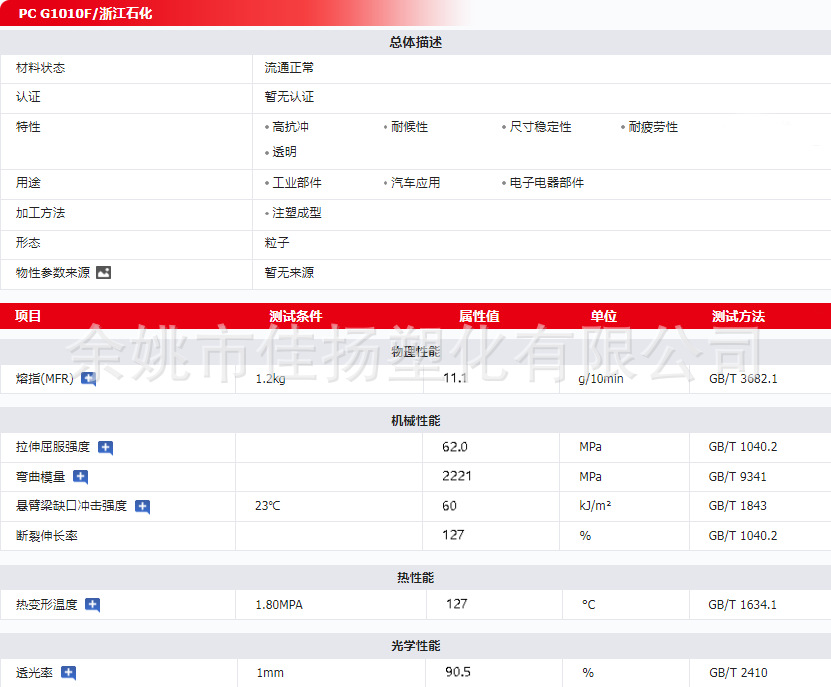831x687 pixels.
Task: Open the image icon next to 物性参数来源
Action: [103, 272]
